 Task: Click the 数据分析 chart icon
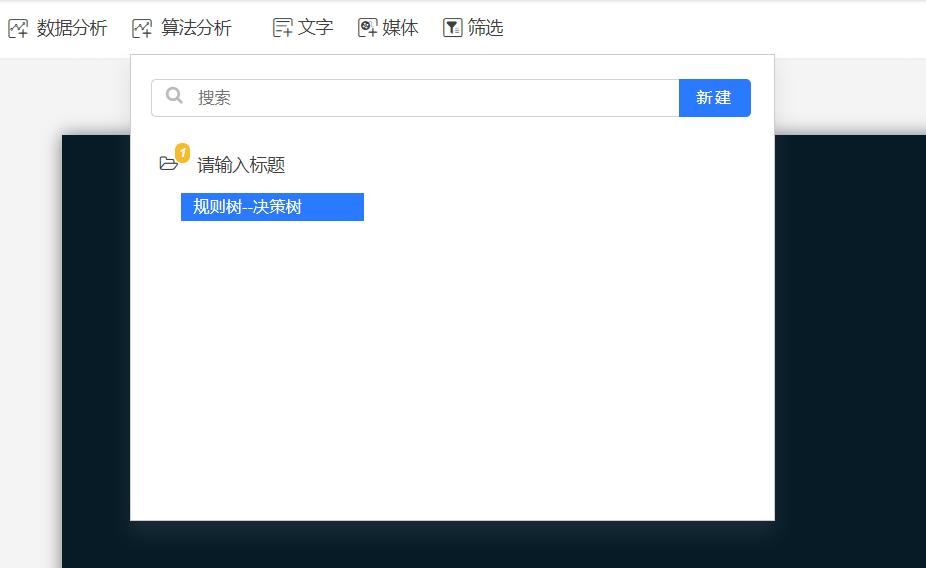[x=18, y=28]
